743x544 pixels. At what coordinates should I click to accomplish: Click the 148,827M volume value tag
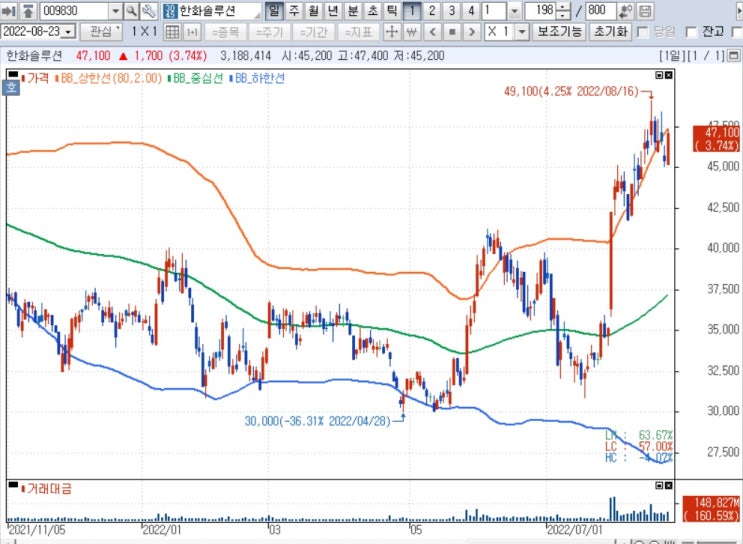point(711,508)
